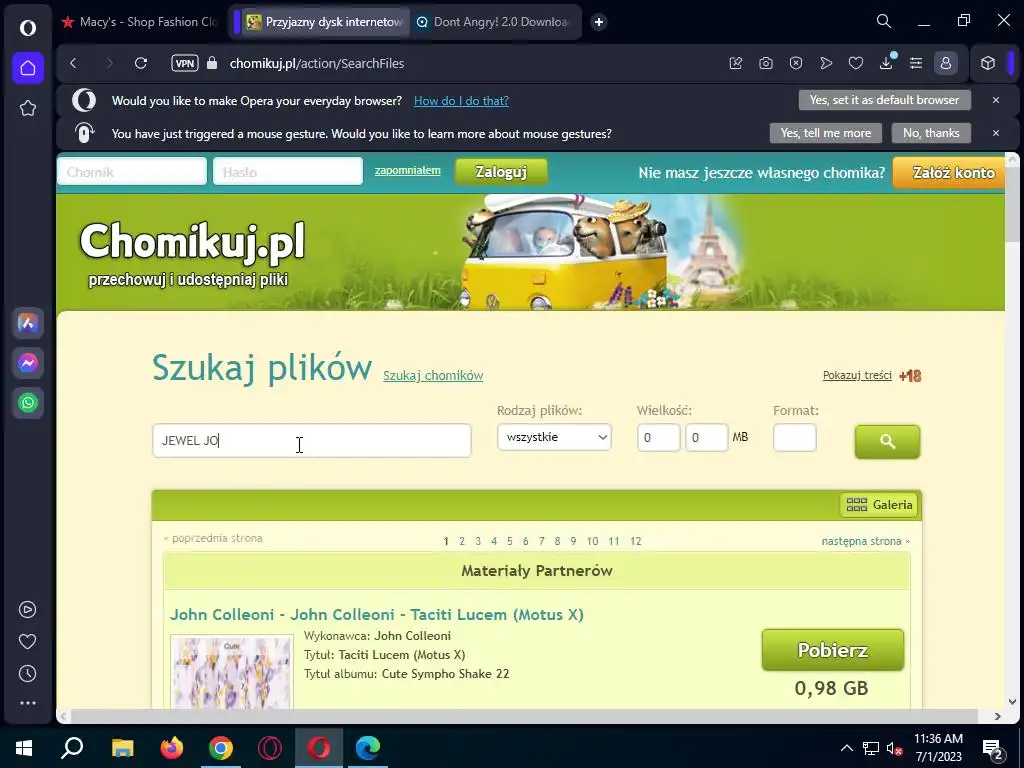Viewport: 1024px width, 768px height.
Task: Switch to Galeria view
Action: coord(879,505)
